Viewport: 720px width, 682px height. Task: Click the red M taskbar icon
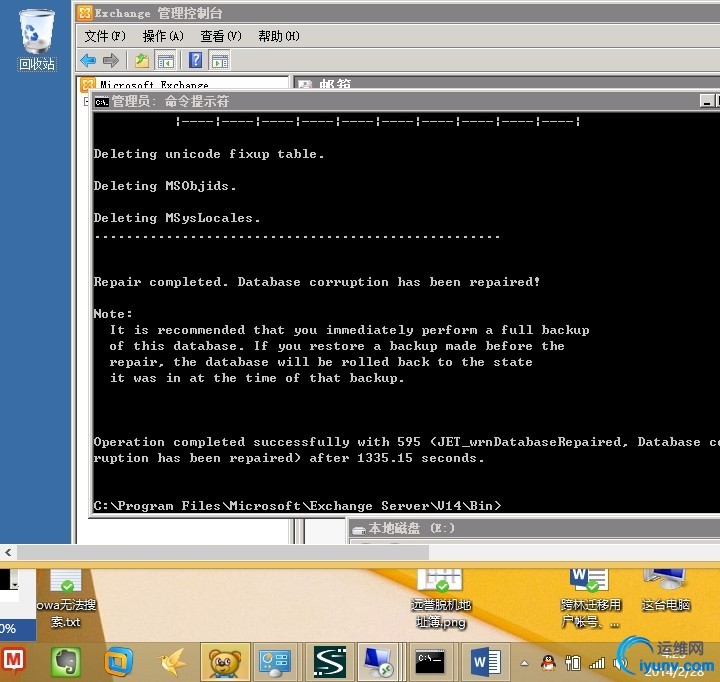13,661
